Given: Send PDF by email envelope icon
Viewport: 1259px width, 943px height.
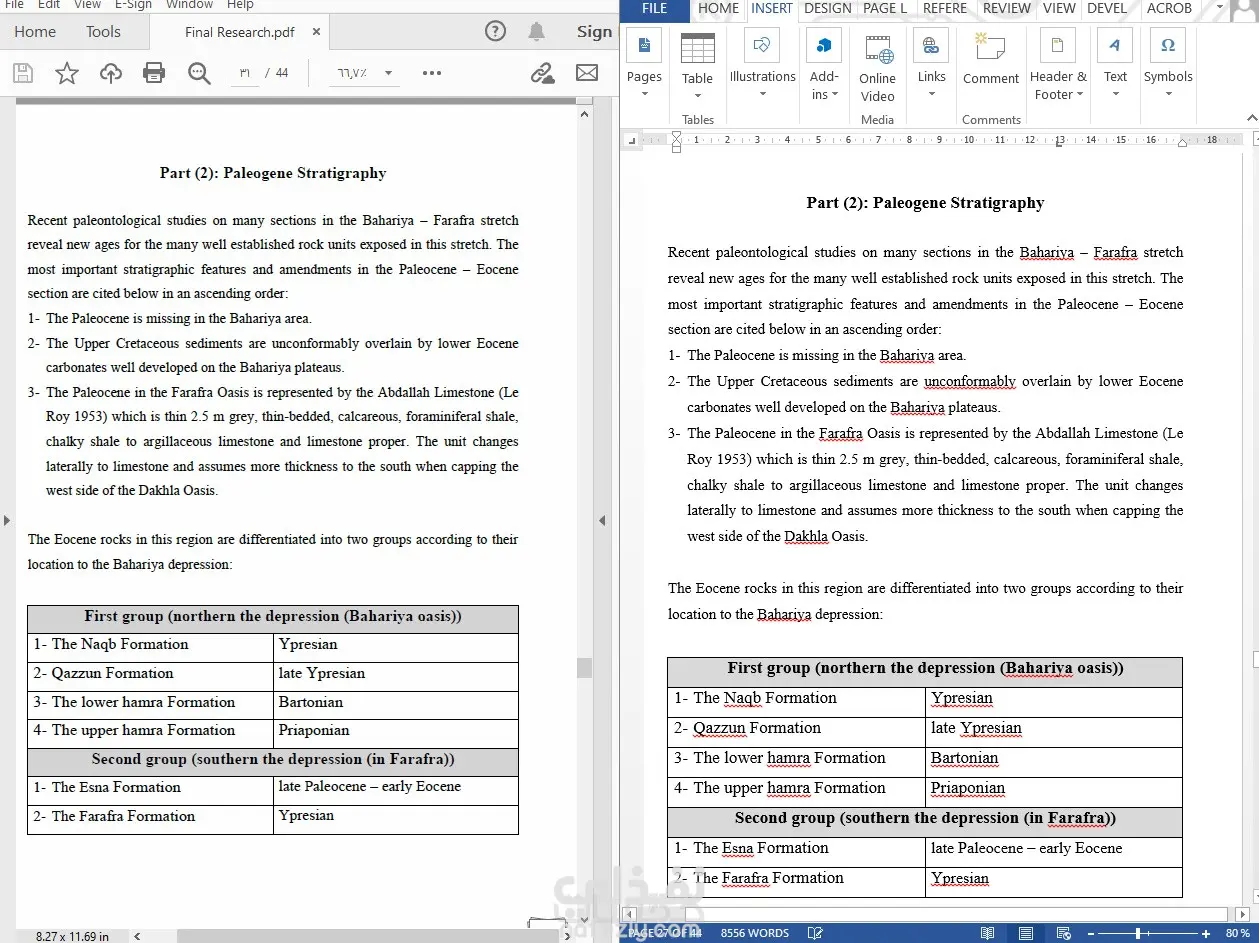Looking at the screenshot, I should (x=587, y=73).
